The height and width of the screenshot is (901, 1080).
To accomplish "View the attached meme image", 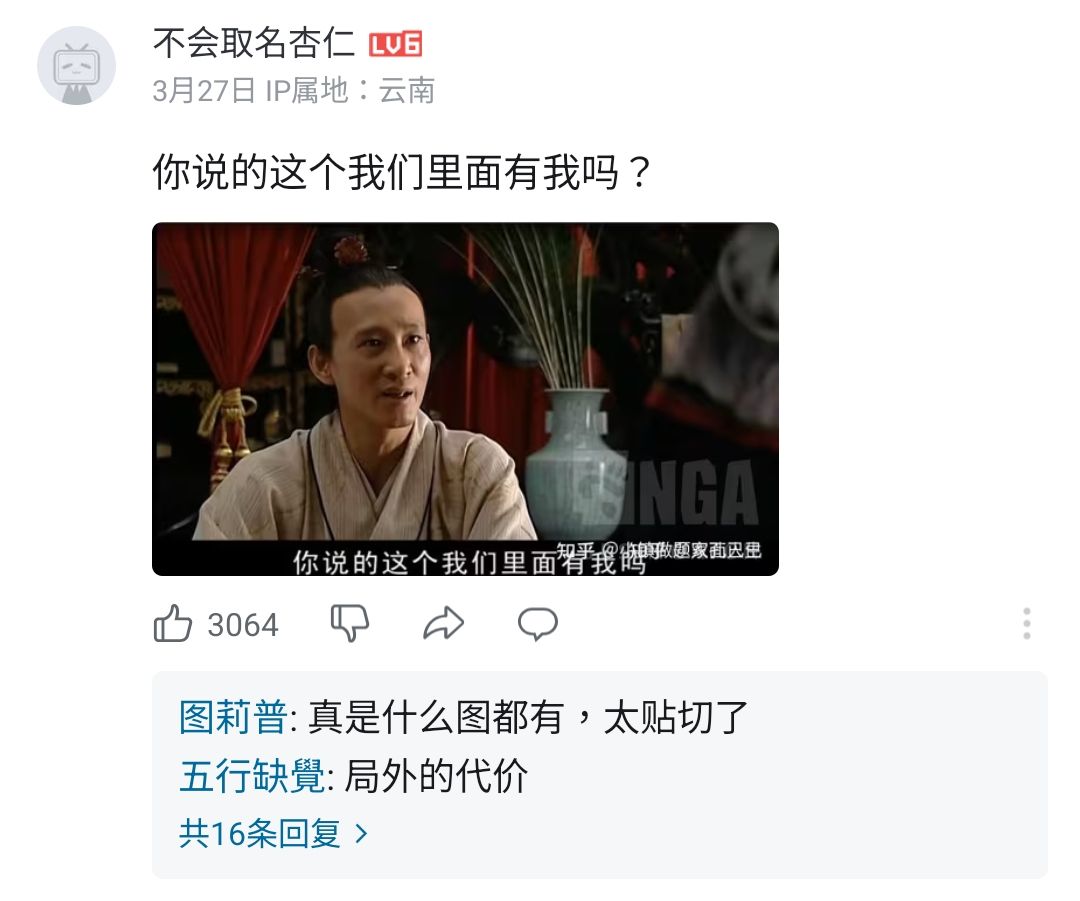I will pos(466,399).
